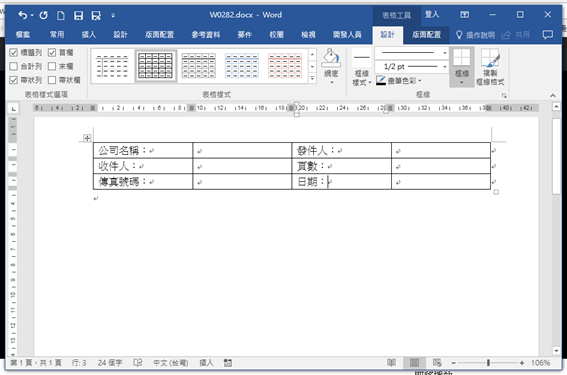Select the gray grid table style thumbnail

point(199,66)
